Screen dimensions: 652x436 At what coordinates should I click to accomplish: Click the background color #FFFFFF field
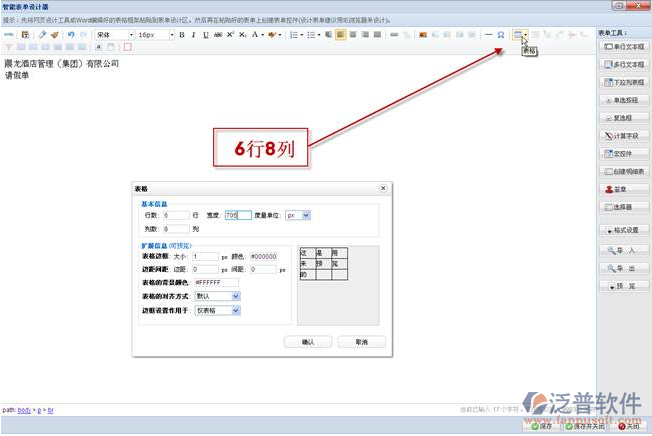pyautogui.click(x=216, y=283)
